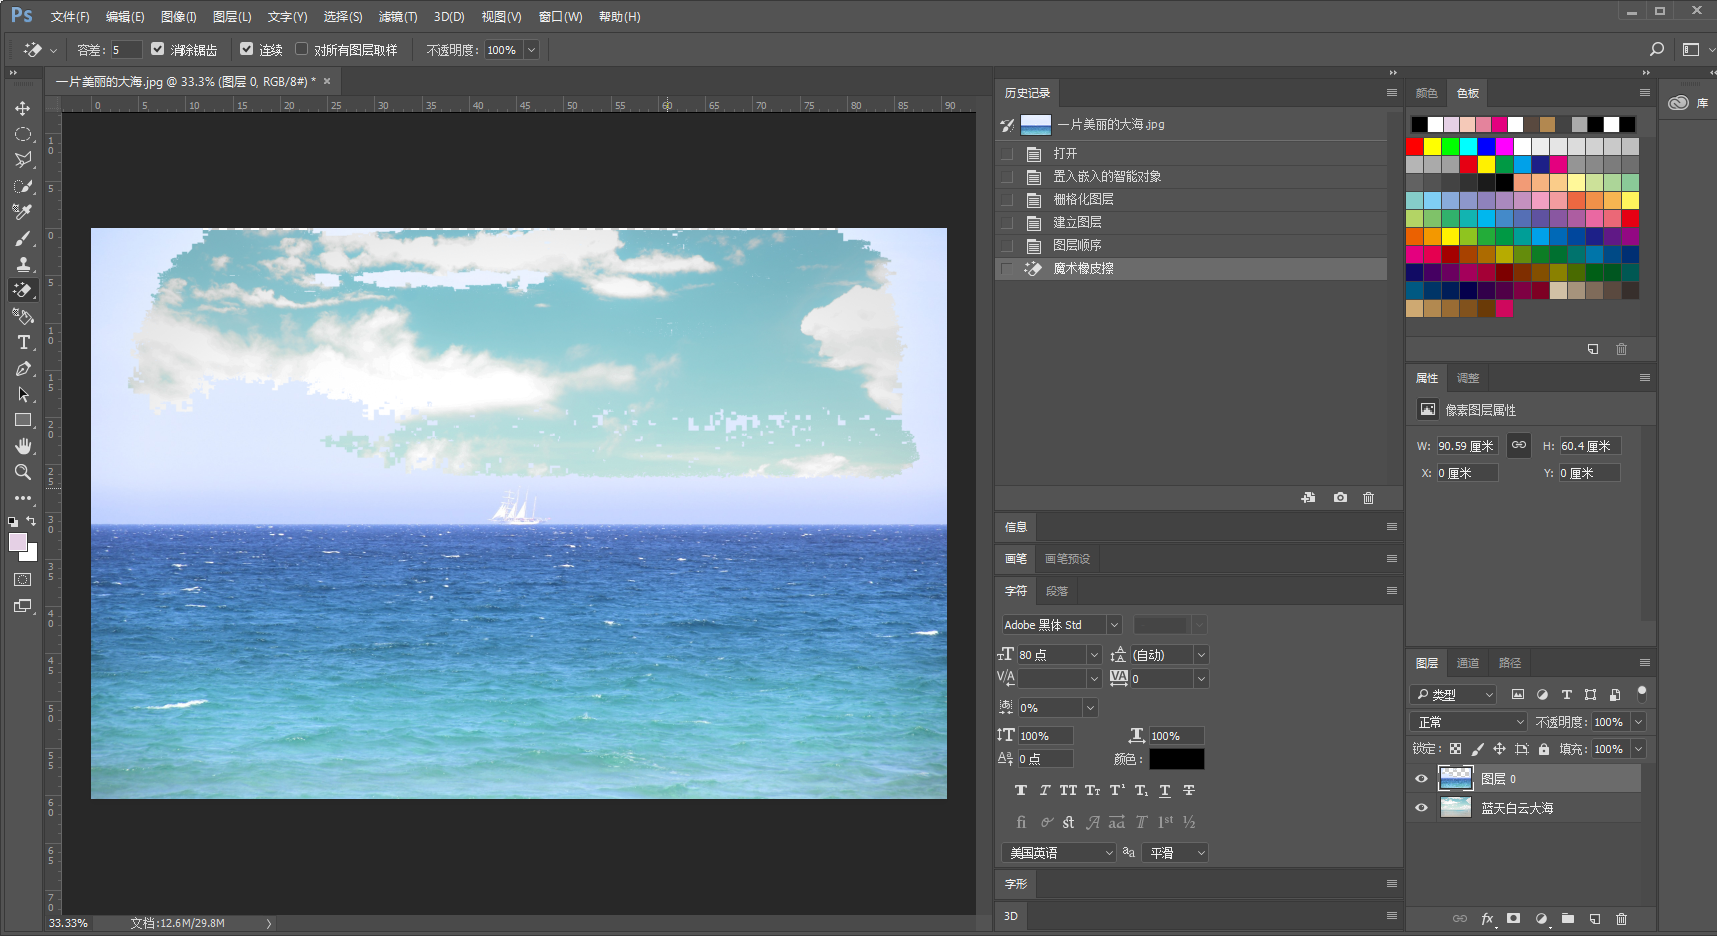This screenshot has width=1717, height=936.
Task: Click the camera snapshot icon in History panel
Action: click(x=1340, y=498)
